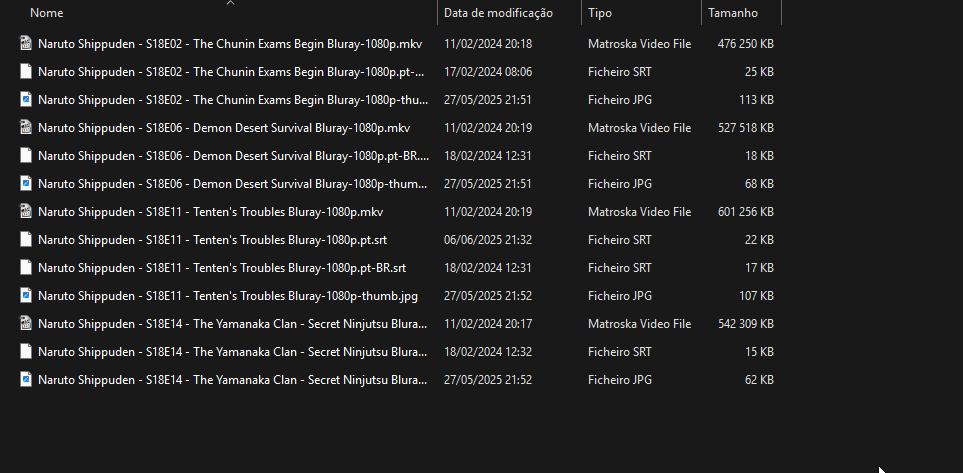963x473 pixels.
Task: Click size value '15 KB'
Action: pos(759,351)
